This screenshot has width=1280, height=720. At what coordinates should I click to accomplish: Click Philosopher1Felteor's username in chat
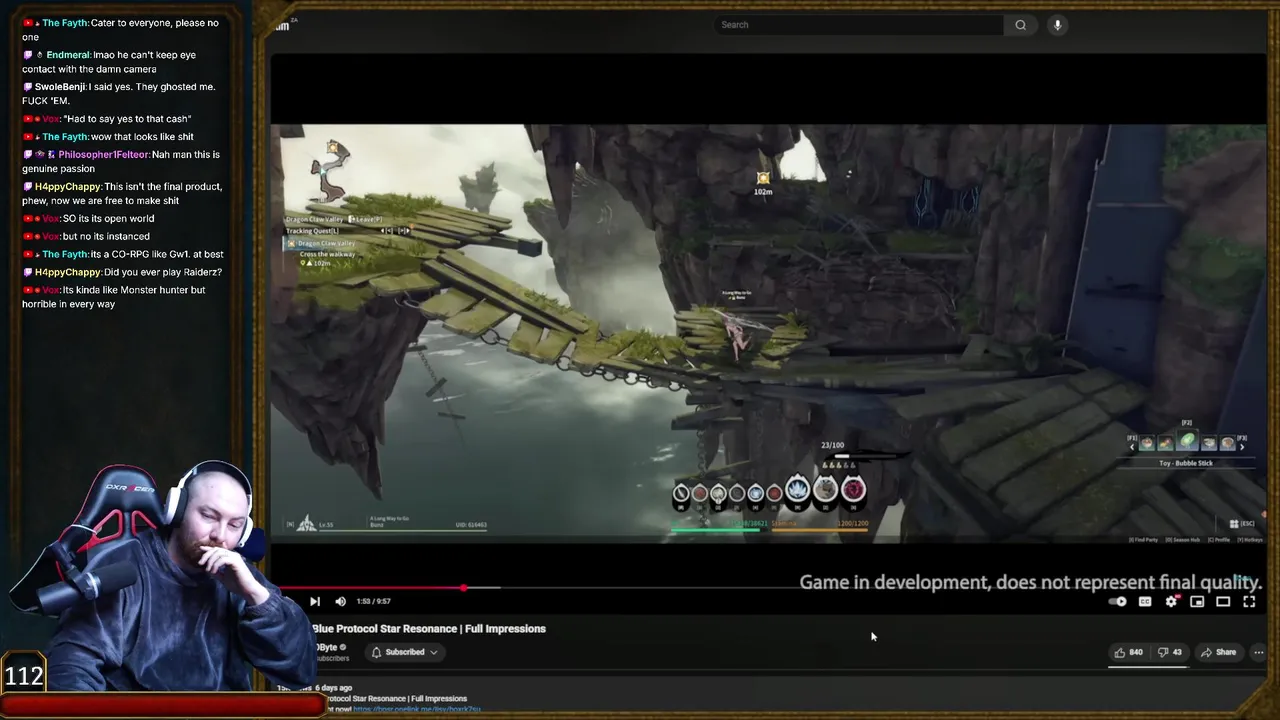click(104, 155)
